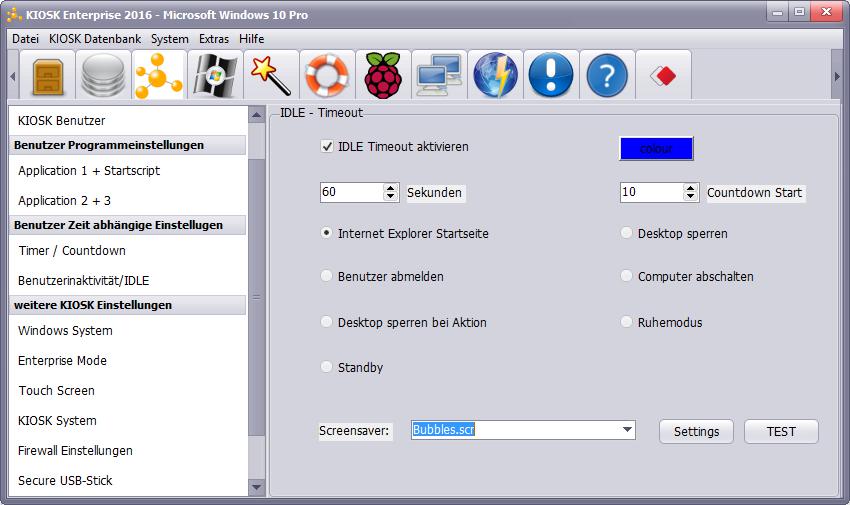Viewport: 850px width, 505px height.
Task: Increase Countdown Start with up arrow
Action: (x=690, y=187)
